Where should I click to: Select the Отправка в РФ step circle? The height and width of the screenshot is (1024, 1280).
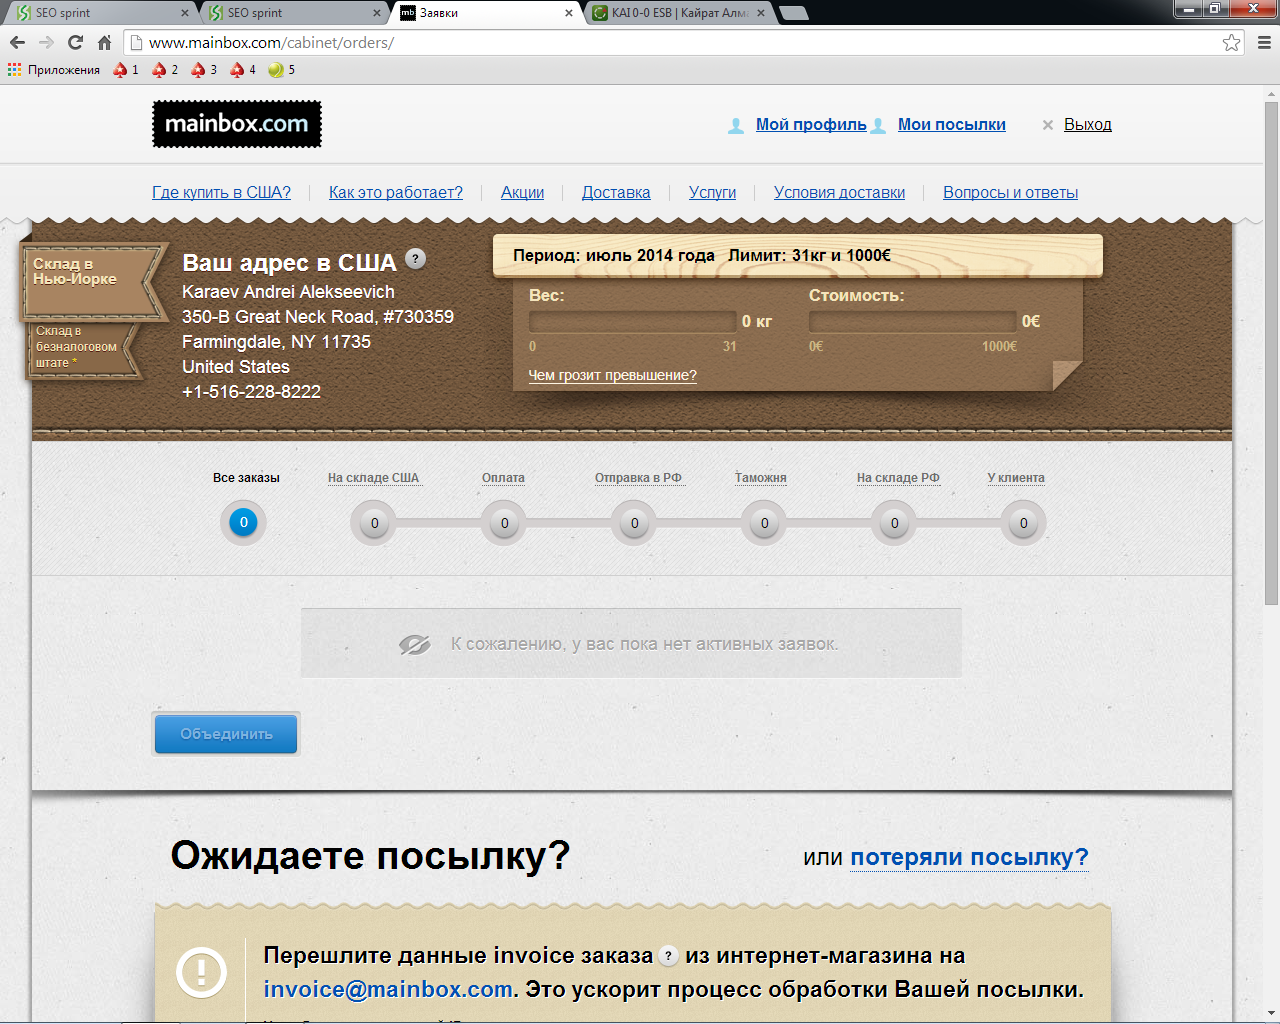(634, 523)
